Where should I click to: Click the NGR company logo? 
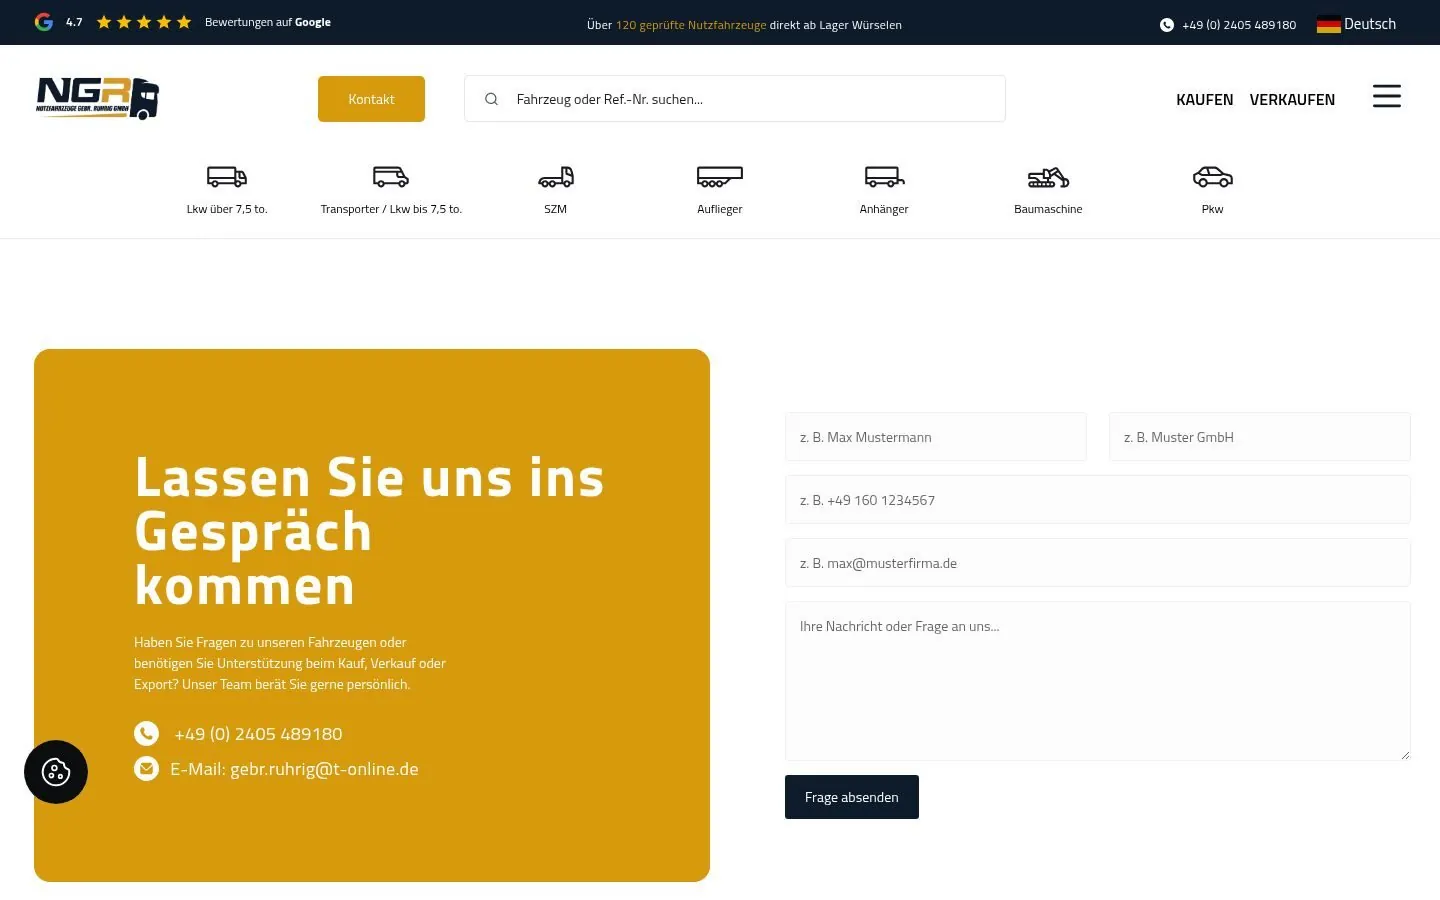click(x=97, y=98)
